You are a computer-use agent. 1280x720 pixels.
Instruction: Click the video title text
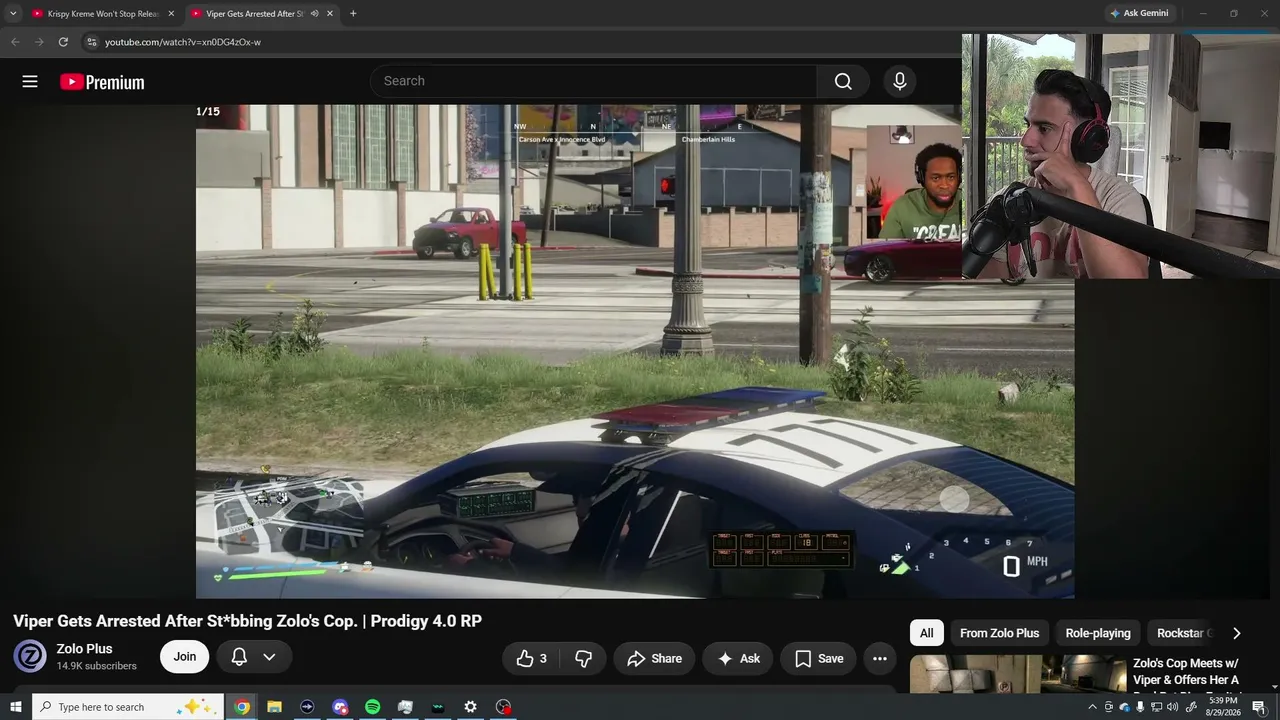pyautogui.click(x=248, y=621)
